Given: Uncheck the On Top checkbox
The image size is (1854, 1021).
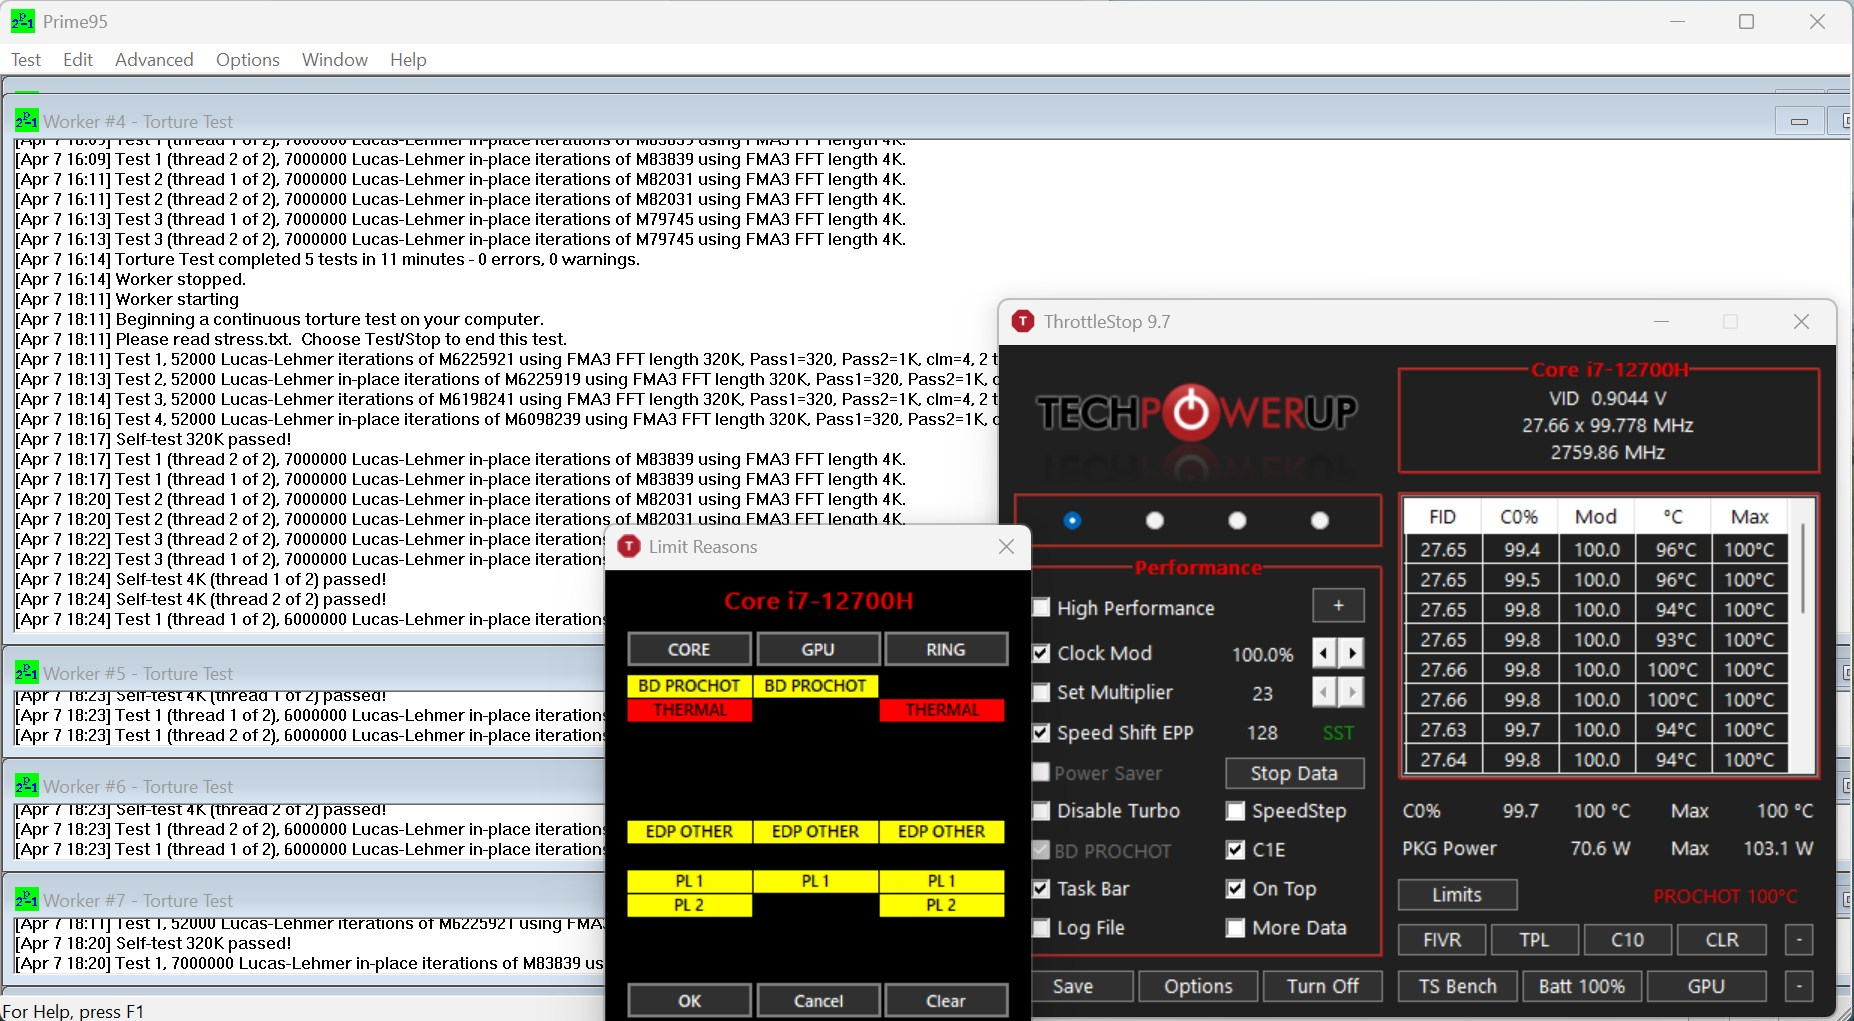Looking at the screenshot, I should tap(1236, 889).
